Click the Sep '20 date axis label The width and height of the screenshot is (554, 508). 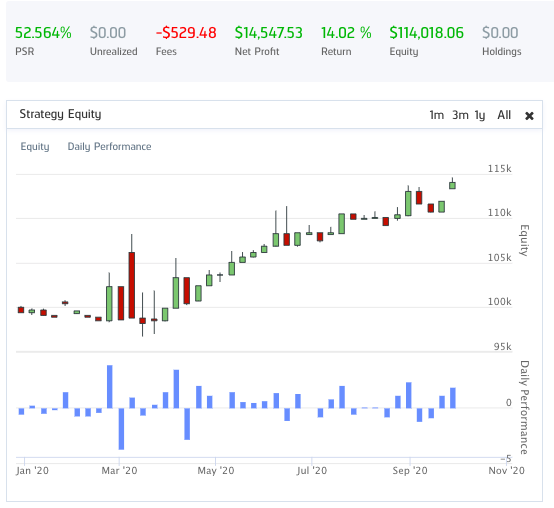[x=410, y=471]
